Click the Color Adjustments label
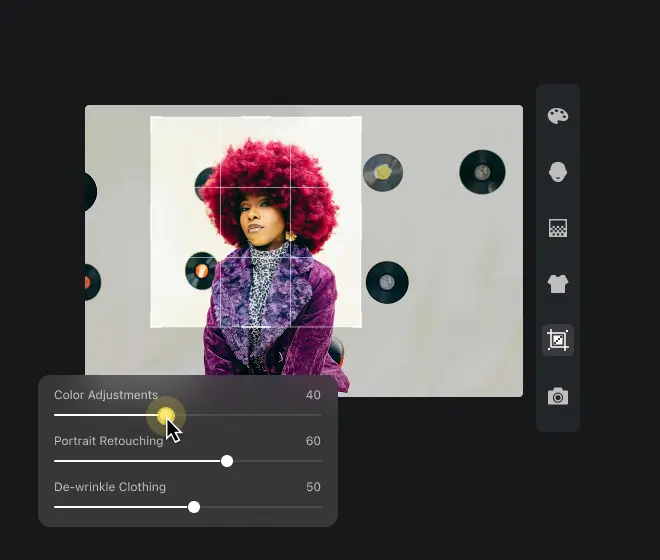660x560 pixels. click(106, 395)
